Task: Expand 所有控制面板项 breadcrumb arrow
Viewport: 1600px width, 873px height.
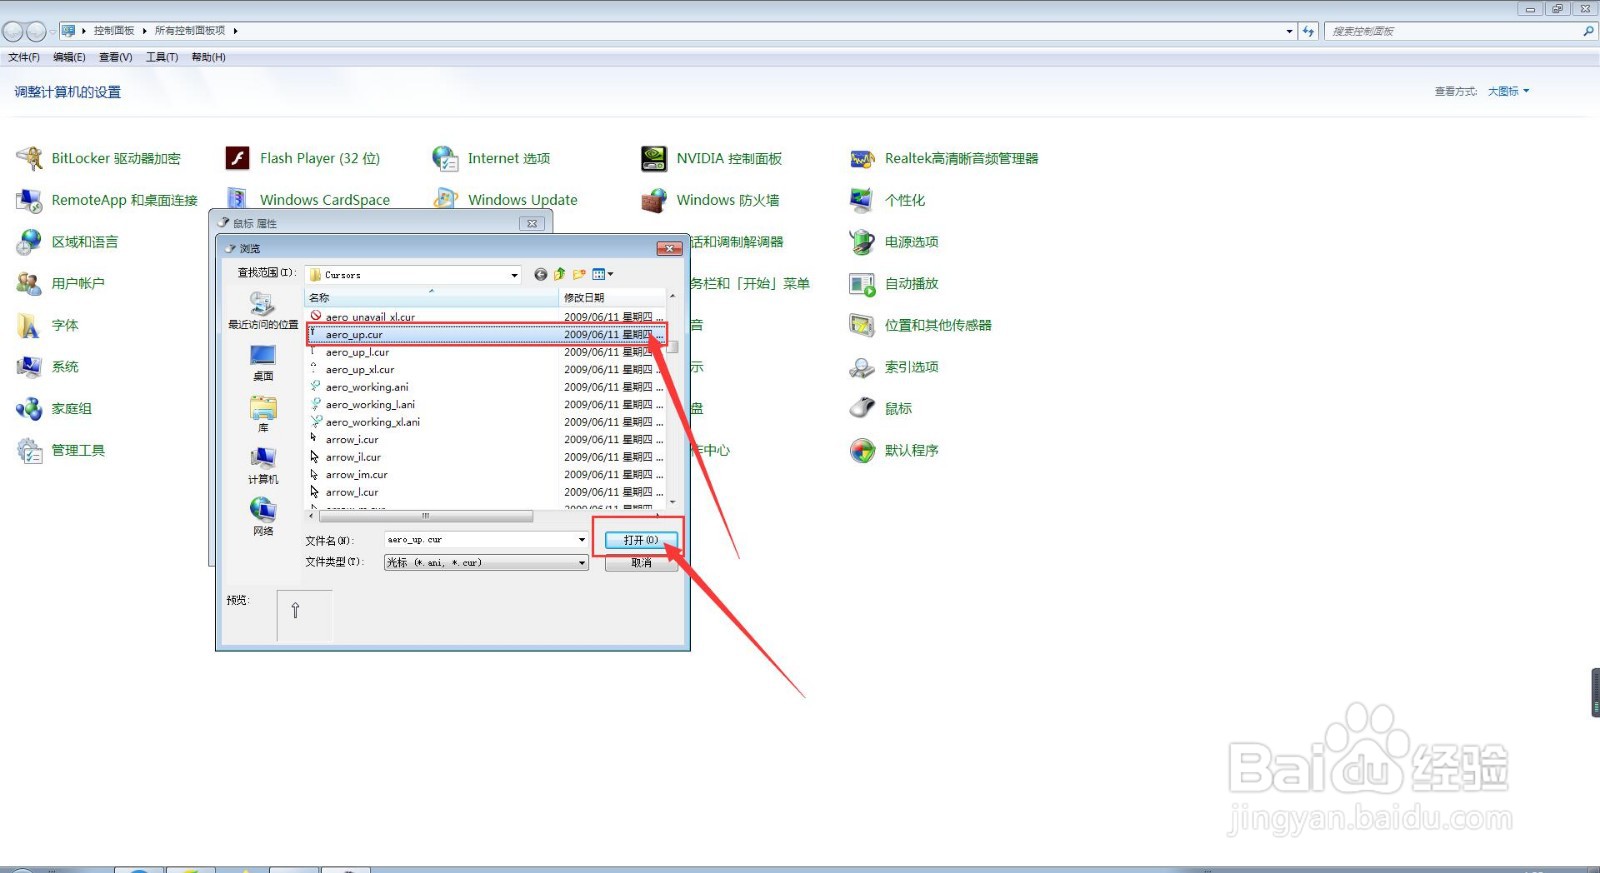Action: [x=235, y=31]
